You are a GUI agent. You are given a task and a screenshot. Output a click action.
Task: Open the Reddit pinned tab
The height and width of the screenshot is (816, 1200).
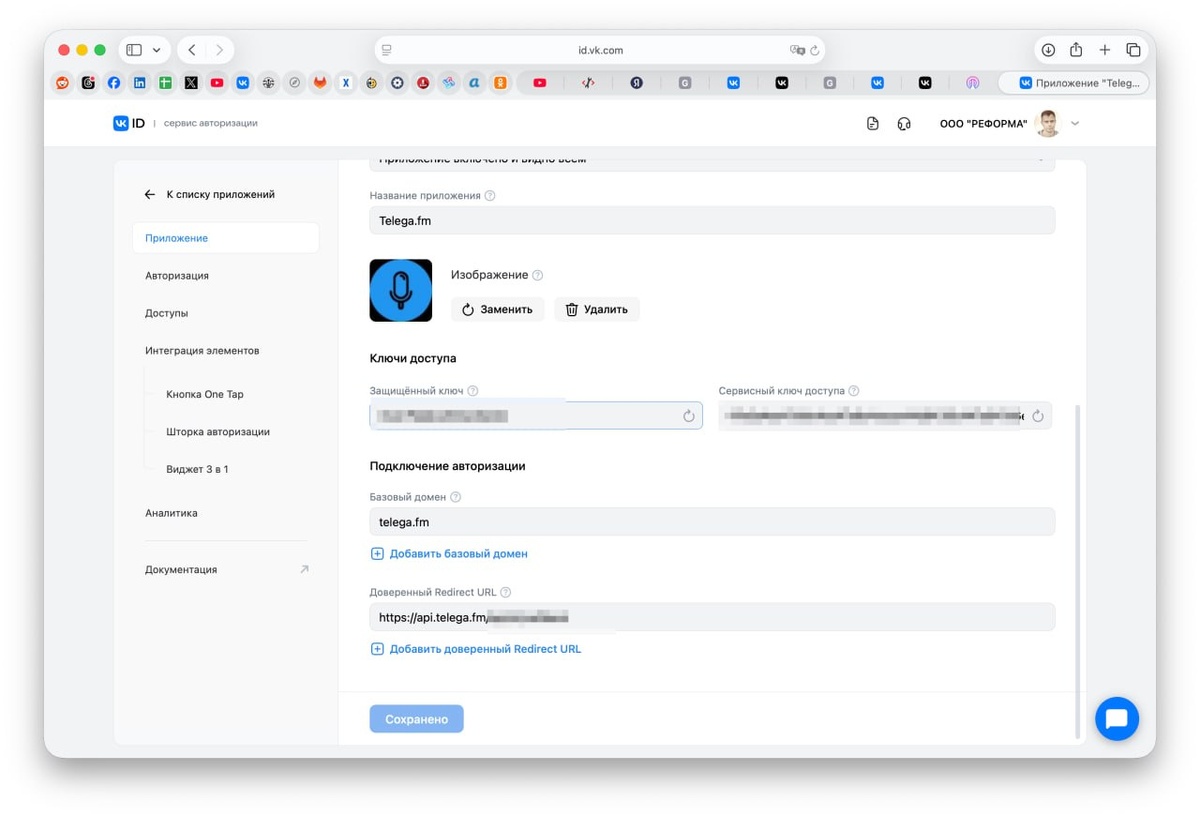[63, 83]
